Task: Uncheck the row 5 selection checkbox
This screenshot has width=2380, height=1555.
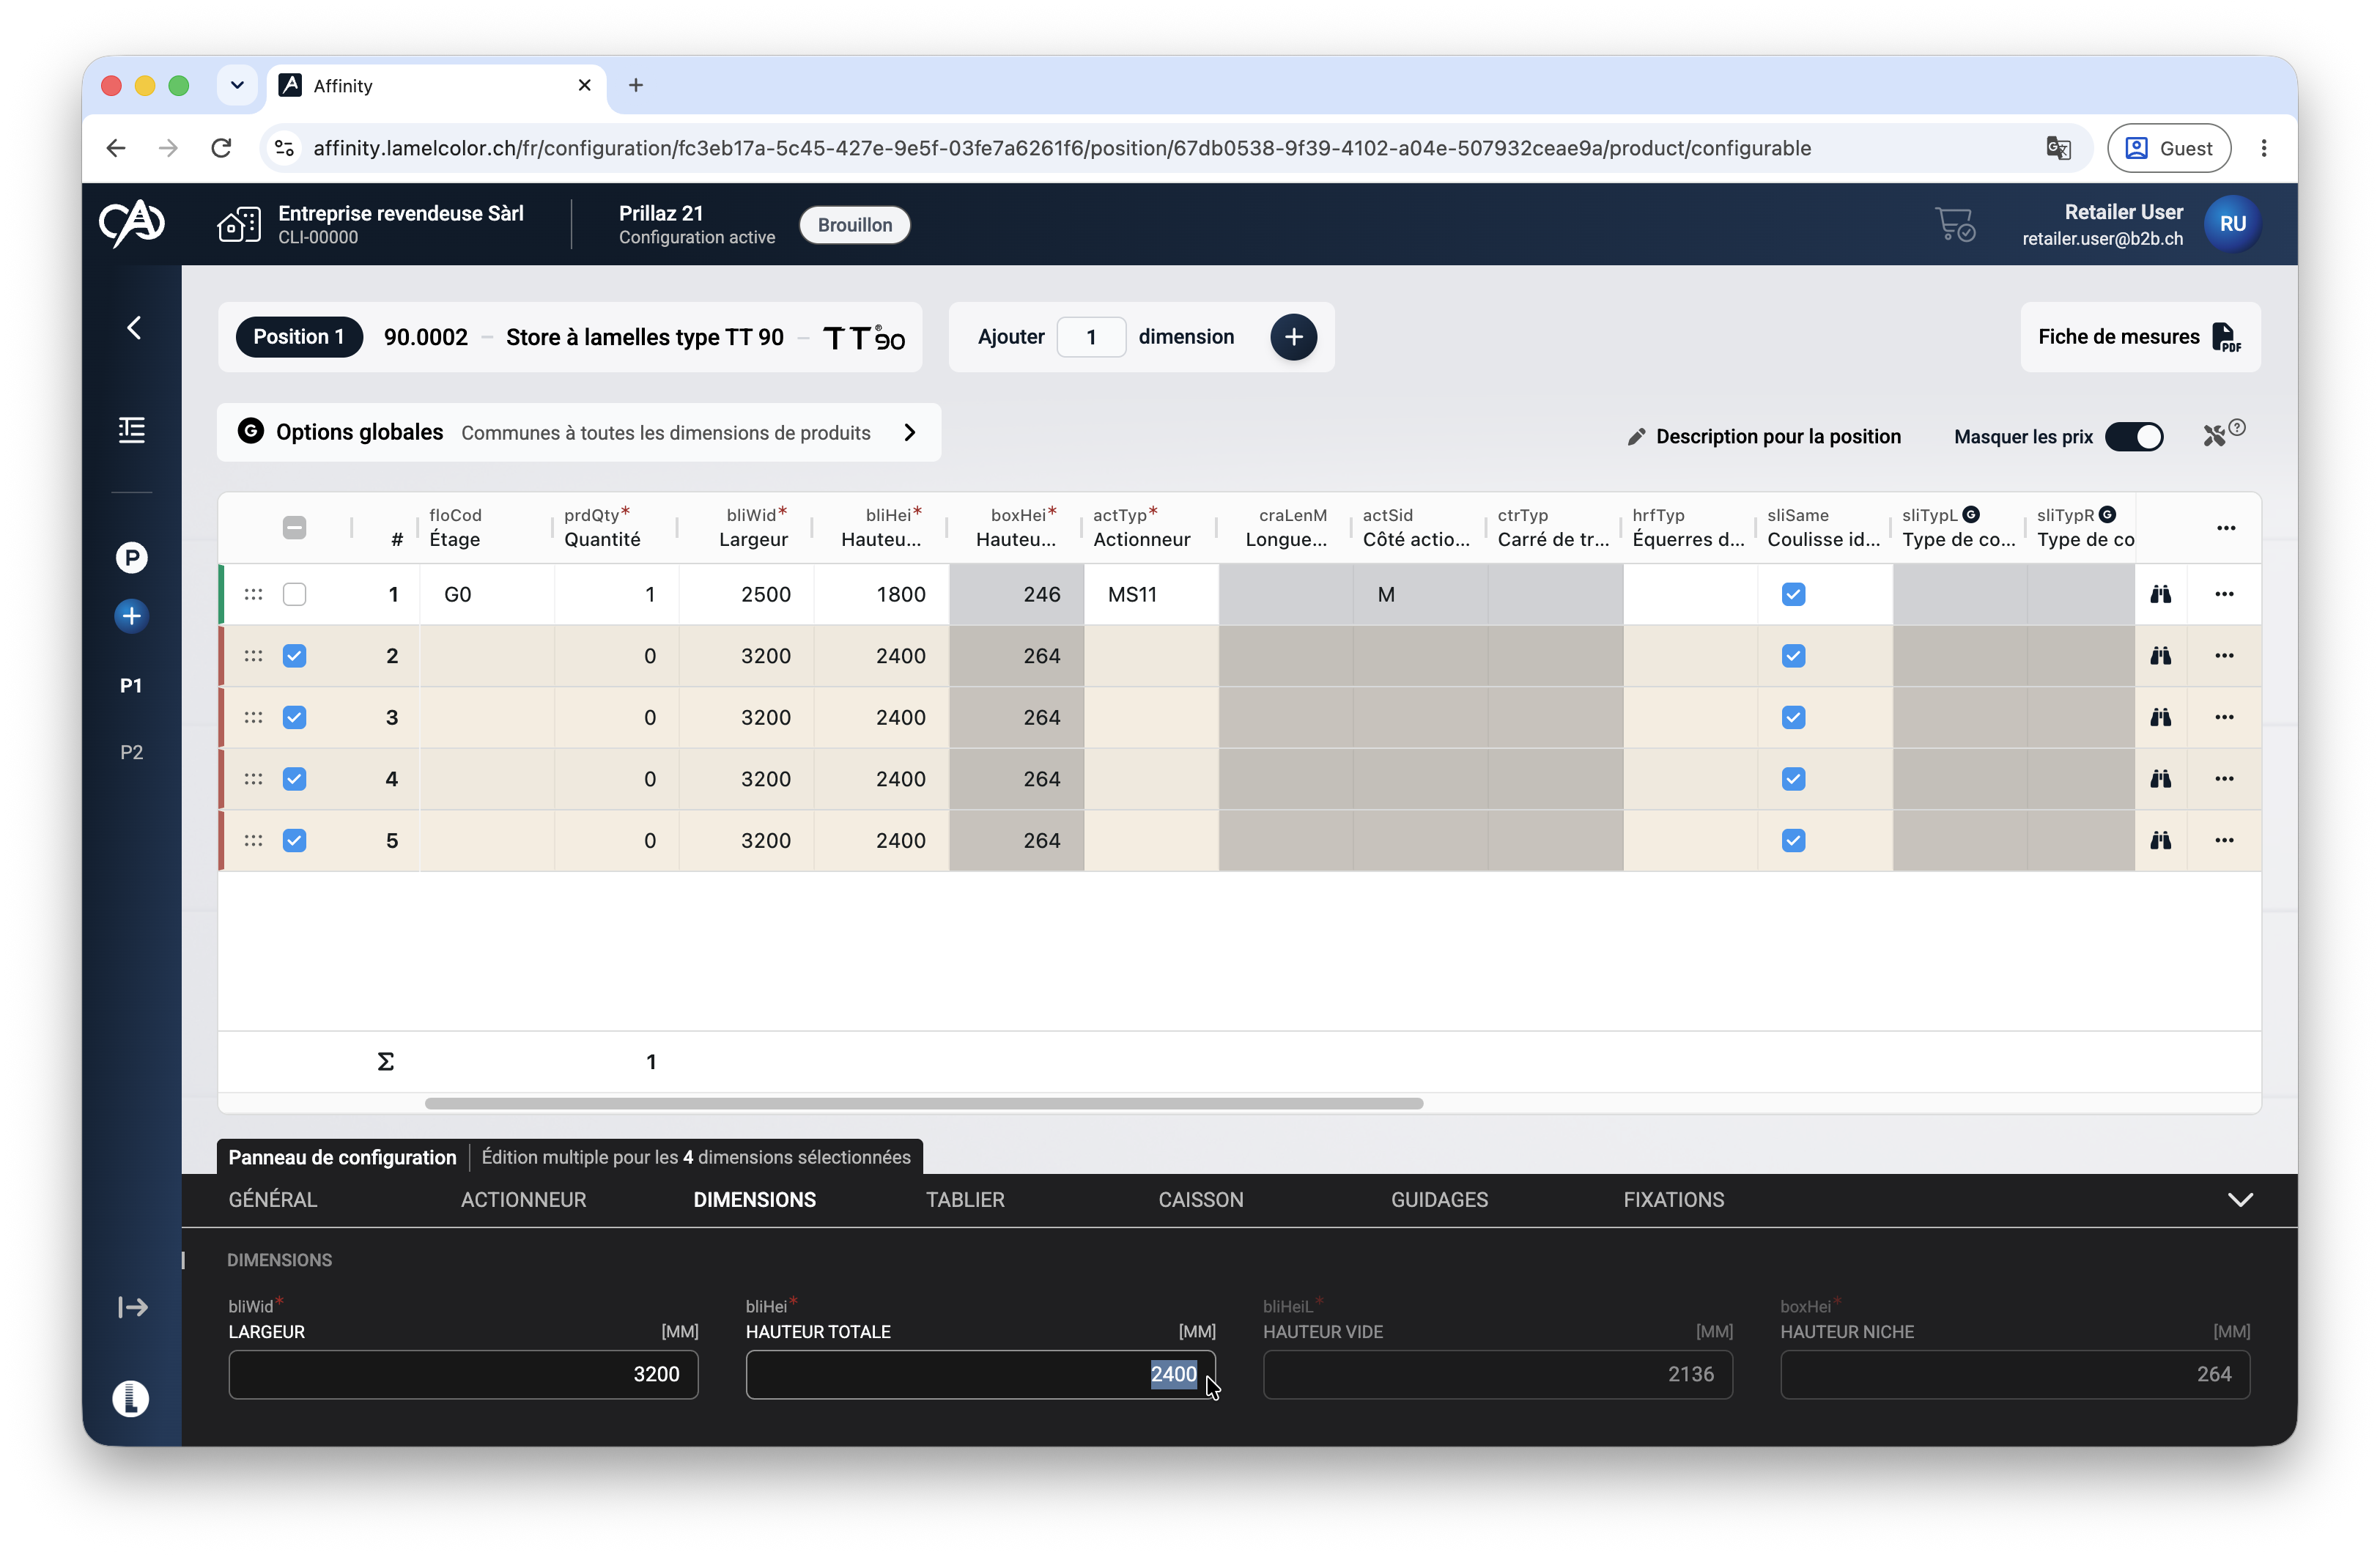Action: click(x=294, y=840)
